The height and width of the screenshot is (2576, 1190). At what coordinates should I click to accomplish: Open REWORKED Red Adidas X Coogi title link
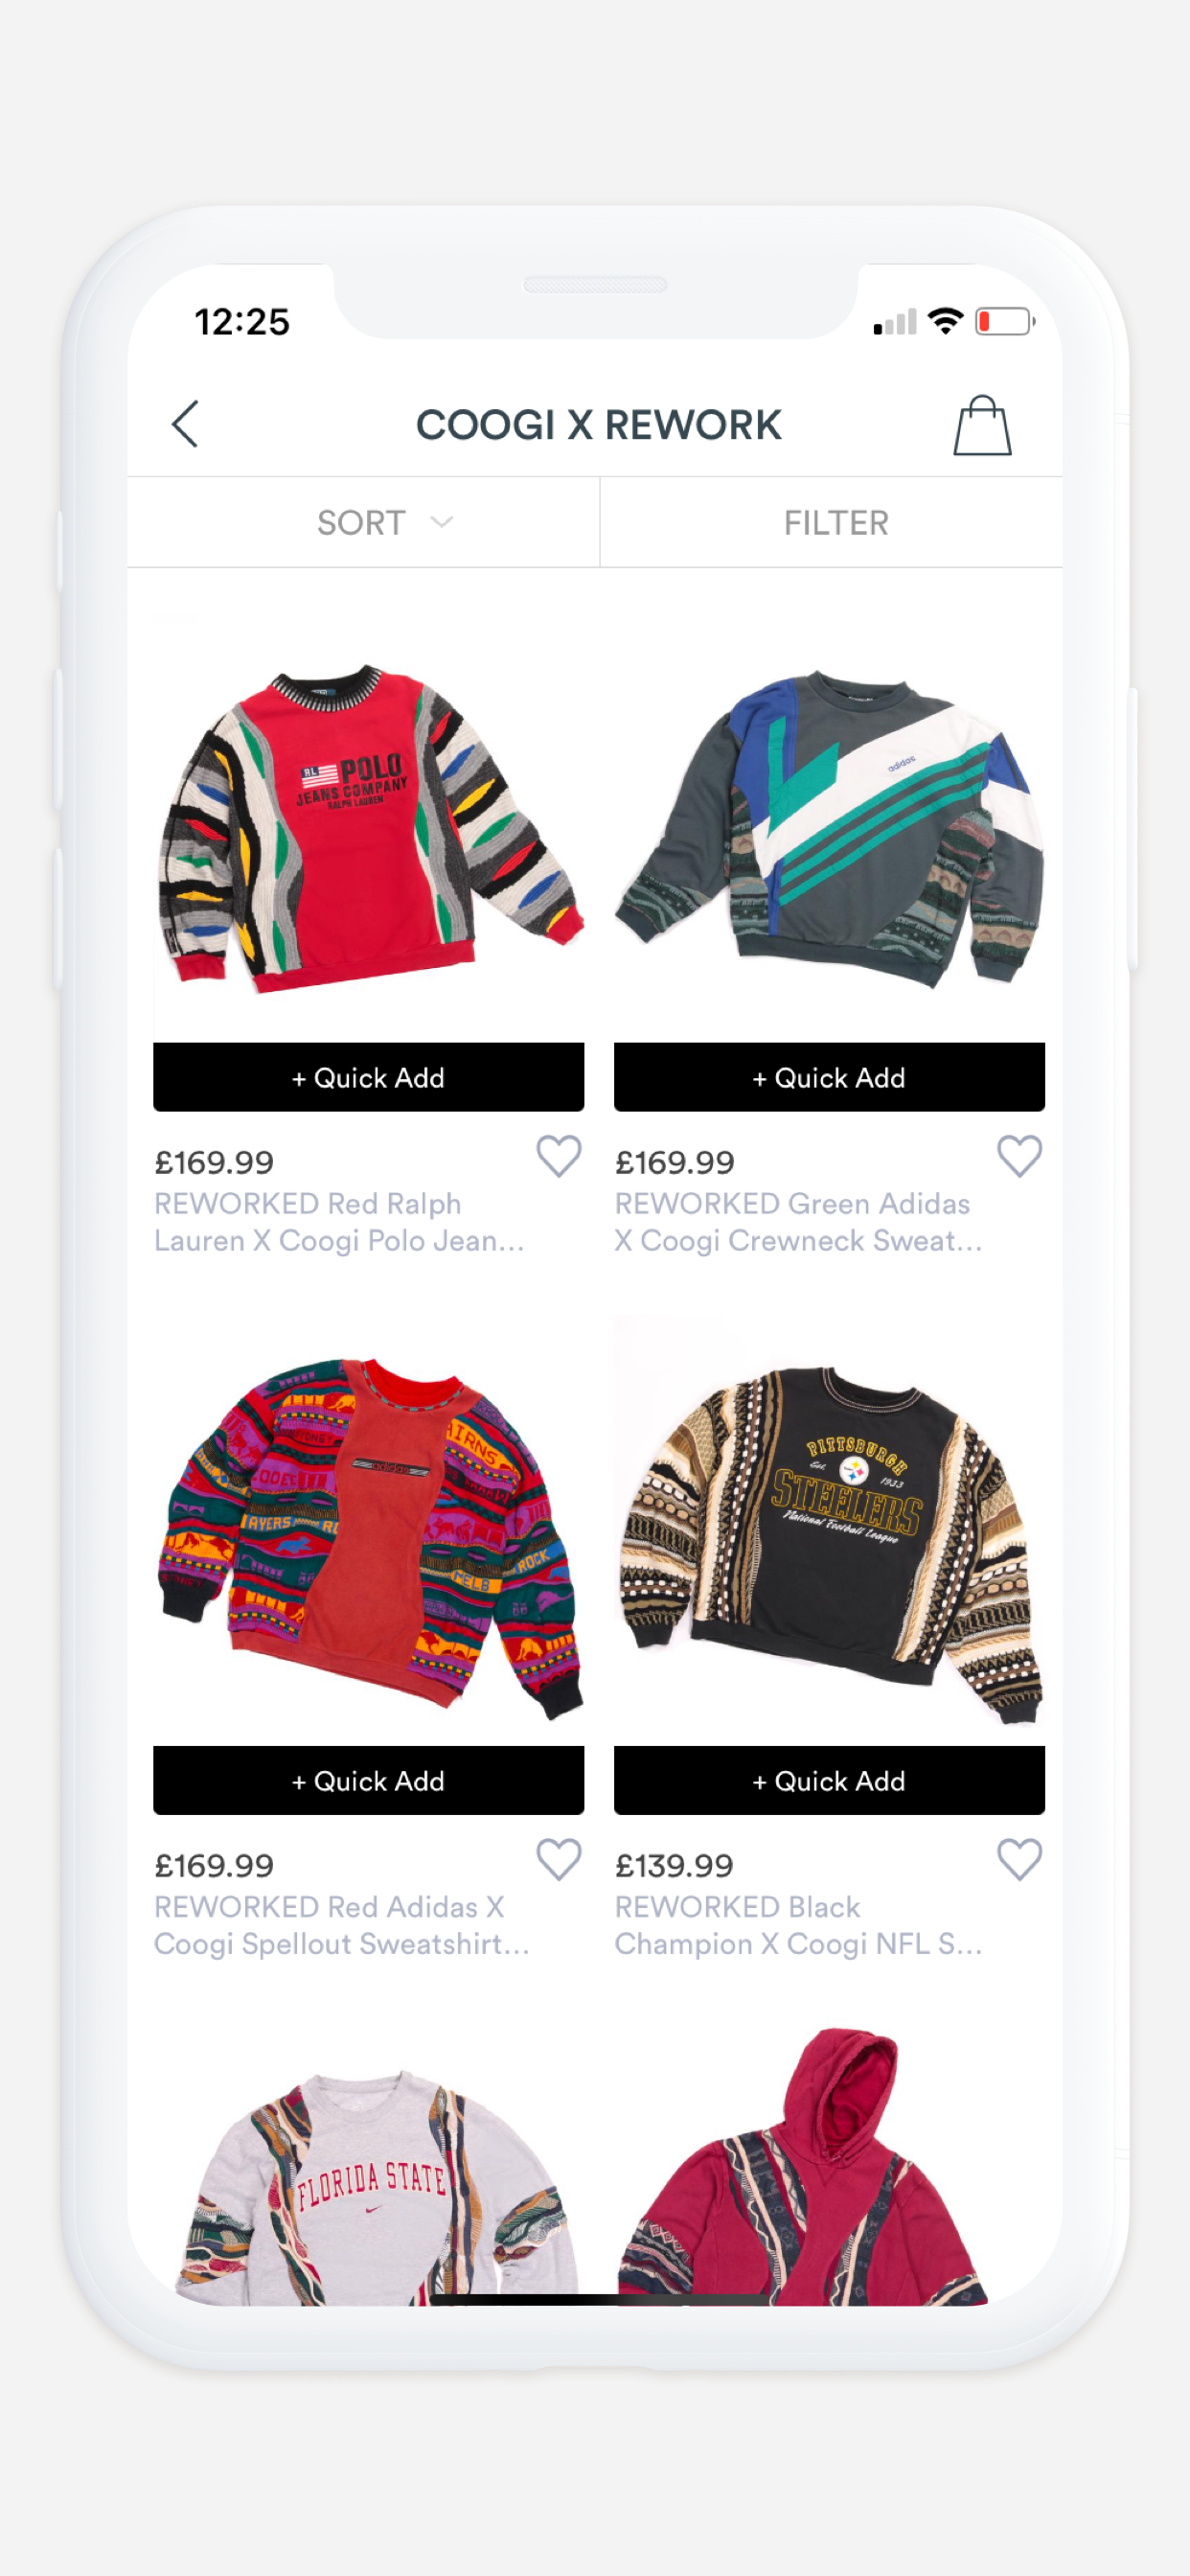pos(341,1925)
